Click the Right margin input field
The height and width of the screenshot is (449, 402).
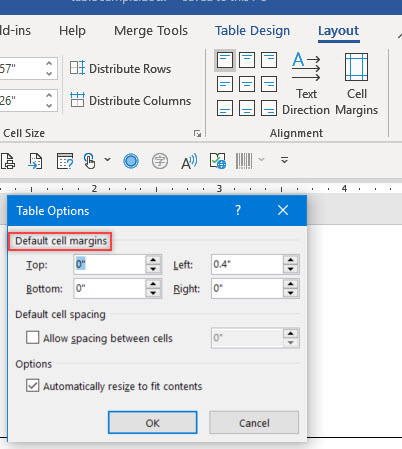[x=247, y=288]
